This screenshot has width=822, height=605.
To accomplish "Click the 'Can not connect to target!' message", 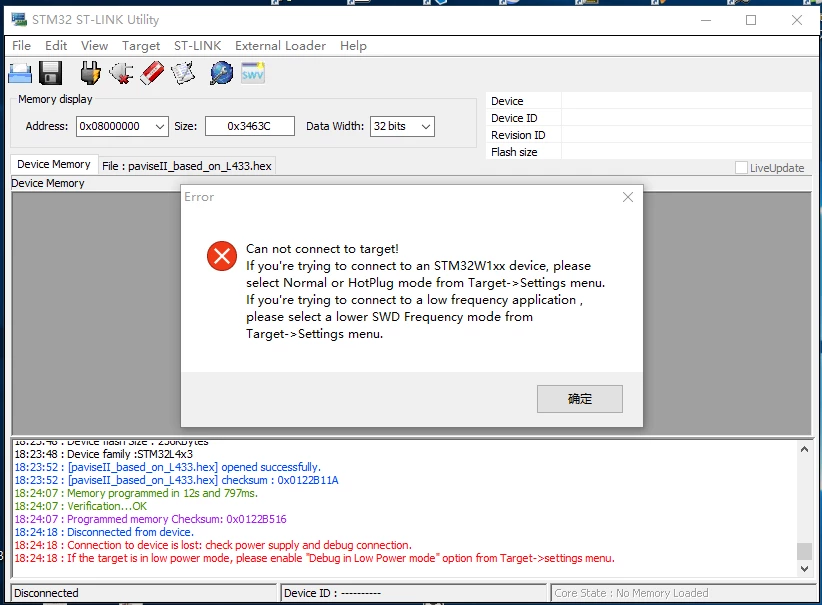I will [x=322, y=249].
